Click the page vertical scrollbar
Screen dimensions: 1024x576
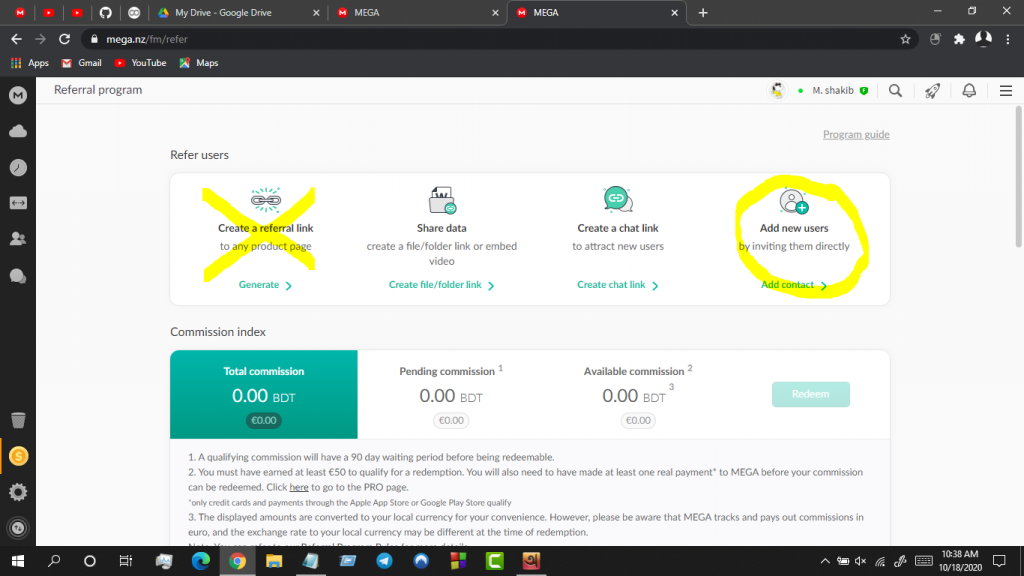[1018, 176]
